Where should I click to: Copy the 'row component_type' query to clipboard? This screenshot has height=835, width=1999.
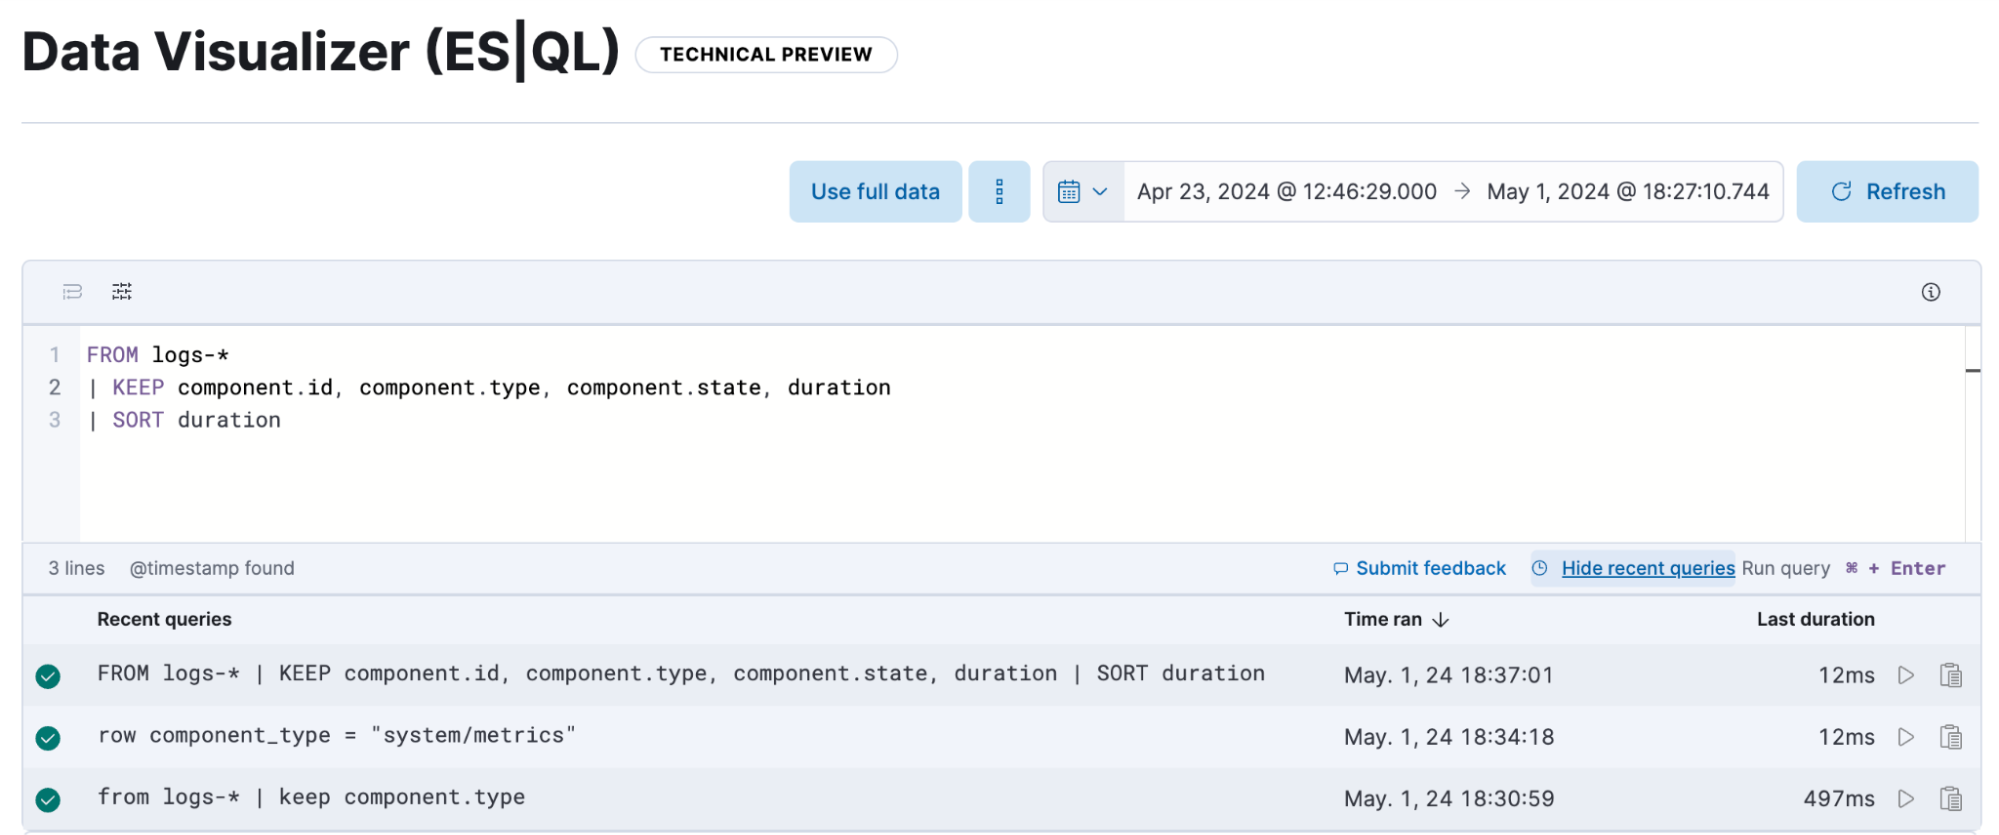click(x=1950, y=737)
